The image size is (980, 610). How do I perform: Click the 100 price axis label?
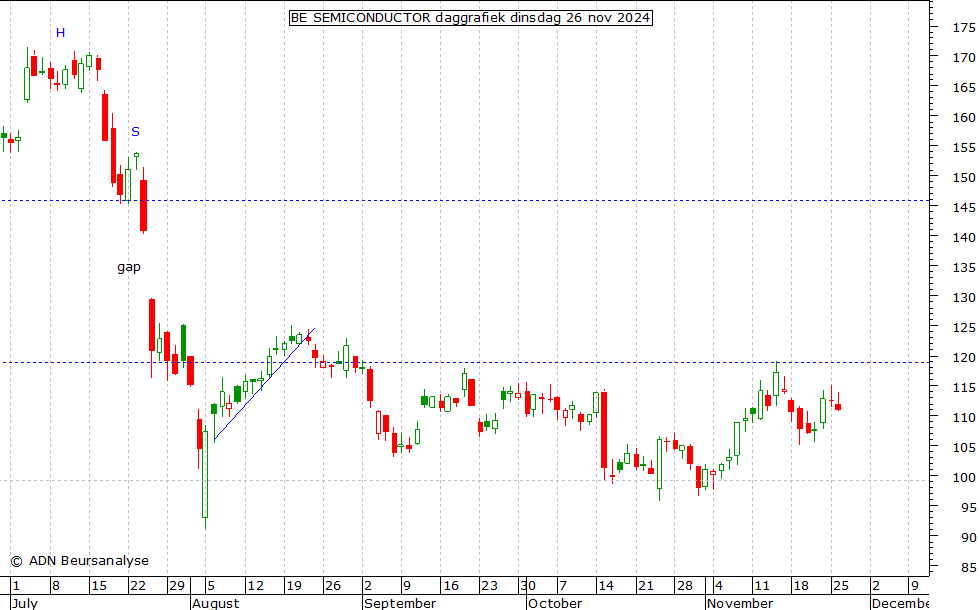point(964,478)
